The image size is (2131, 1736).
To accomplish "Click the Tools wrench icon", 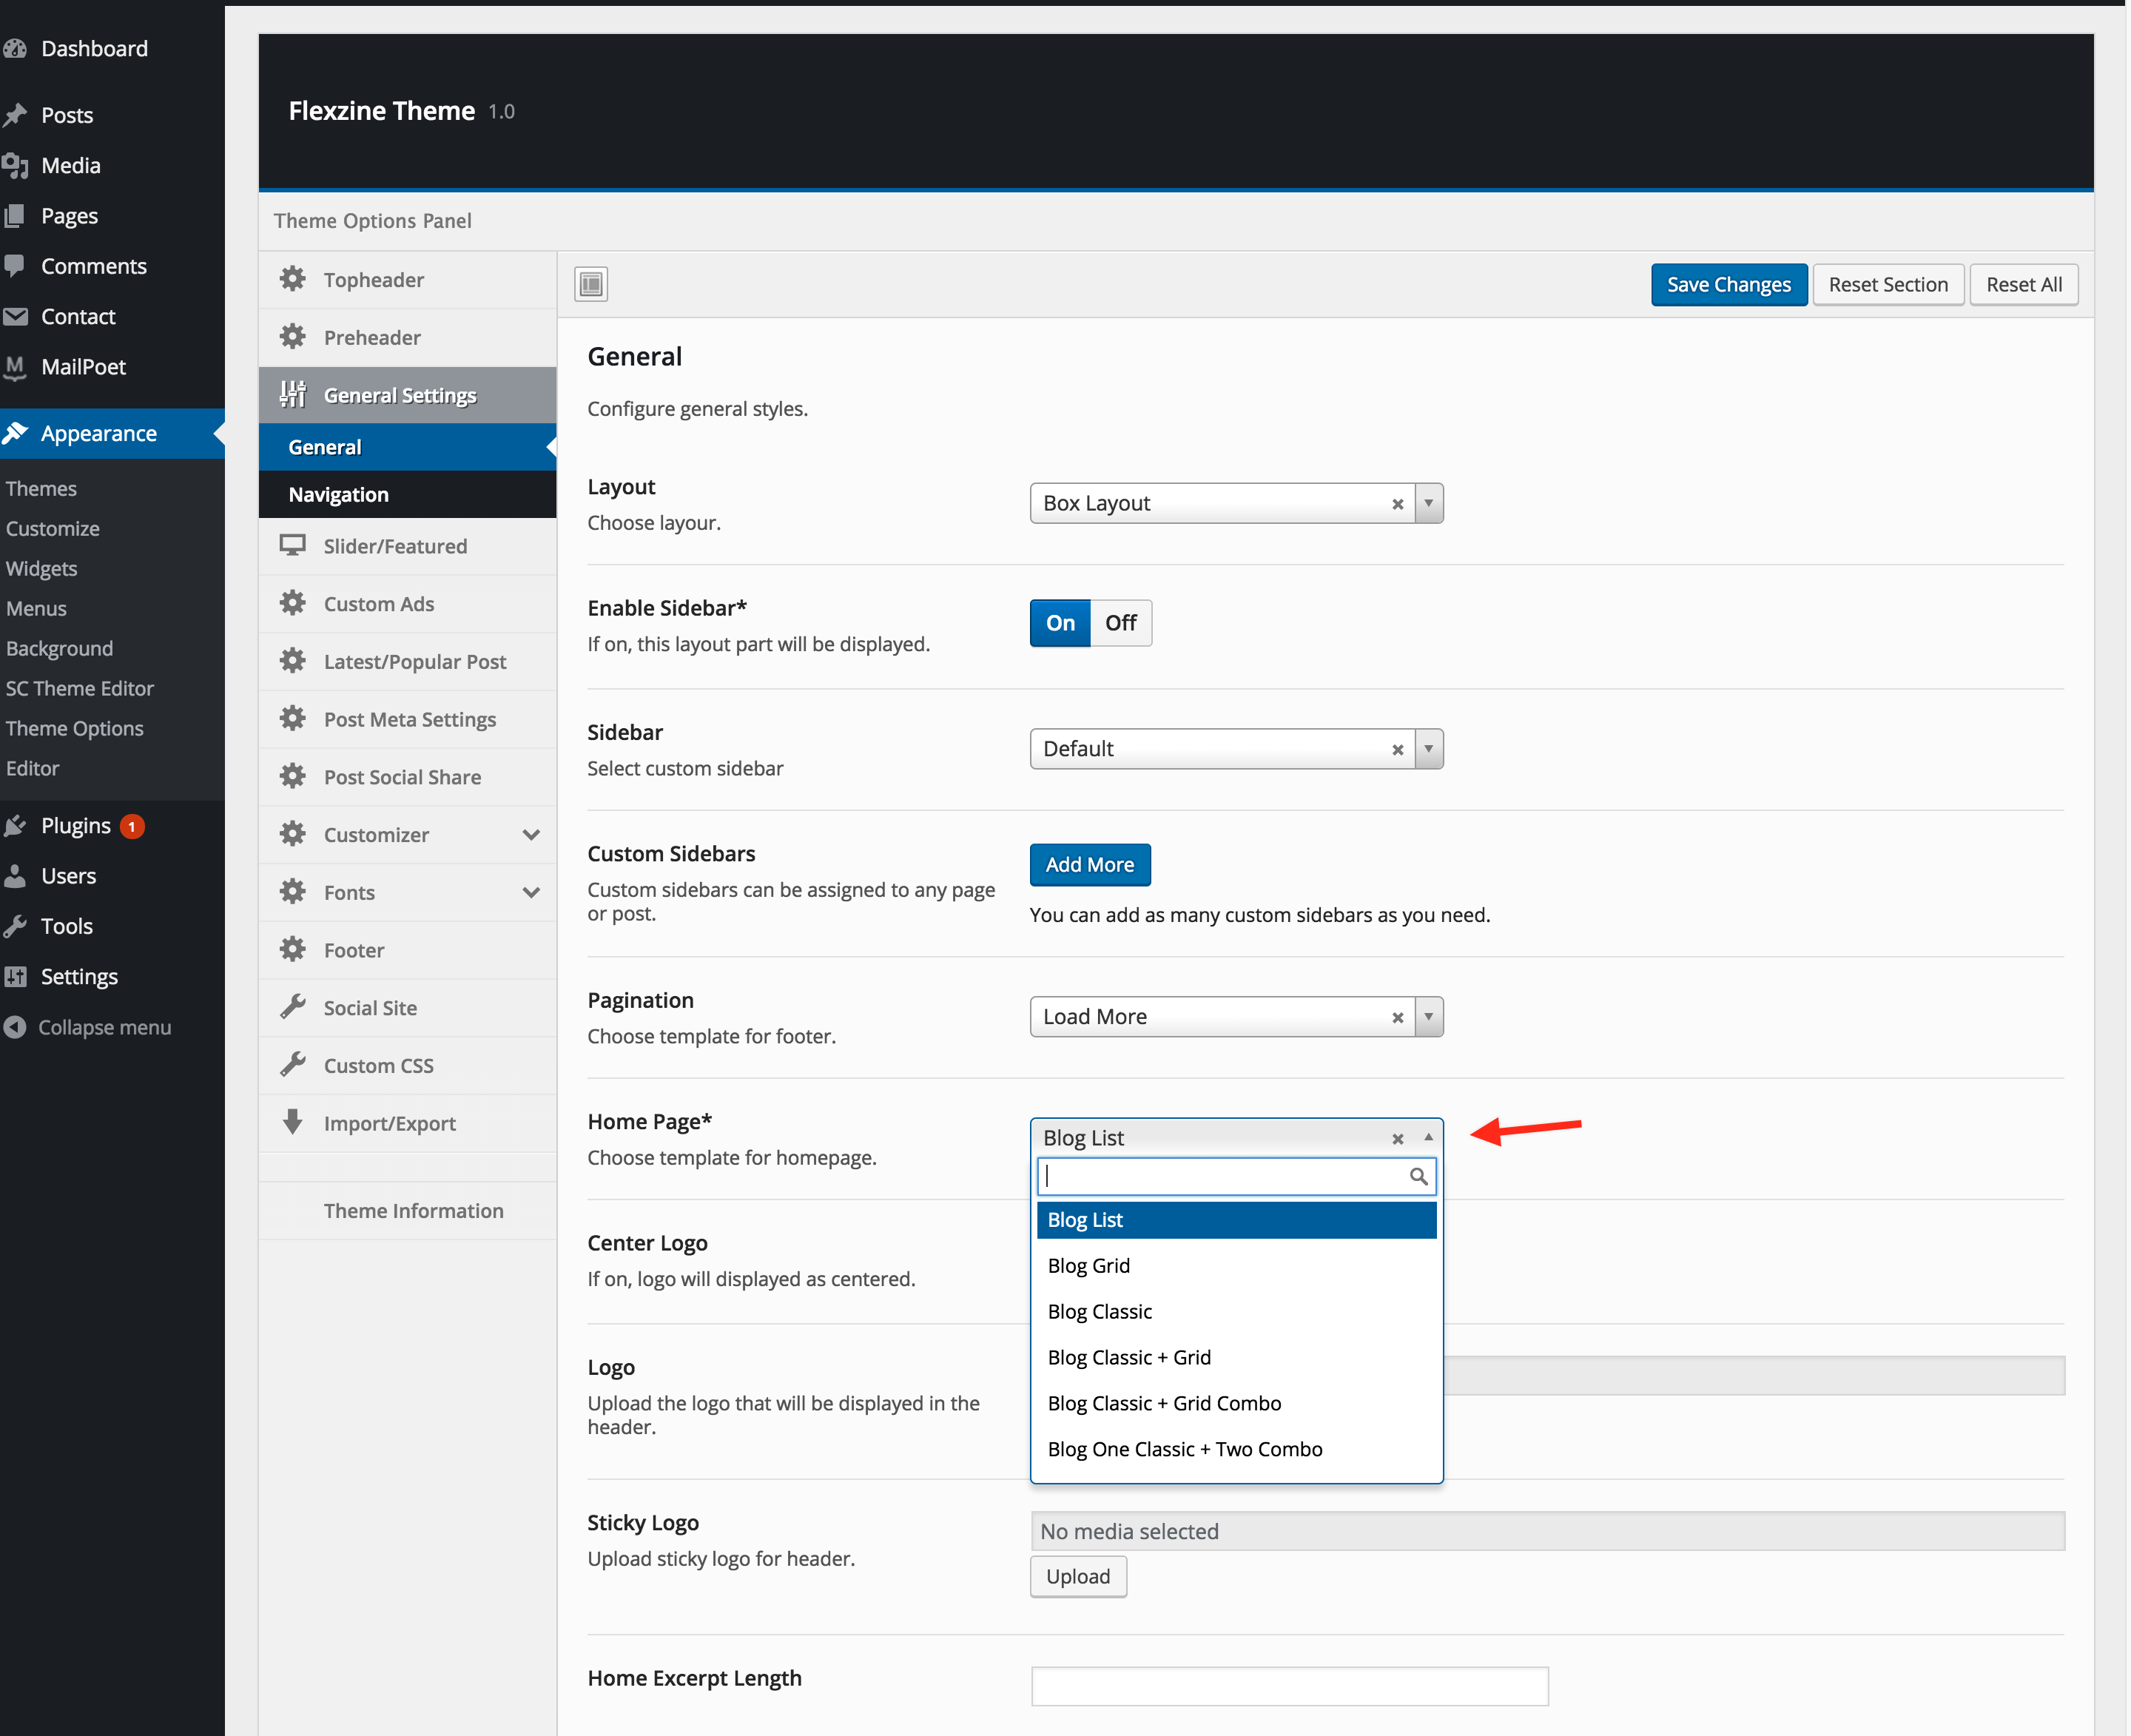I will (14, 926).
